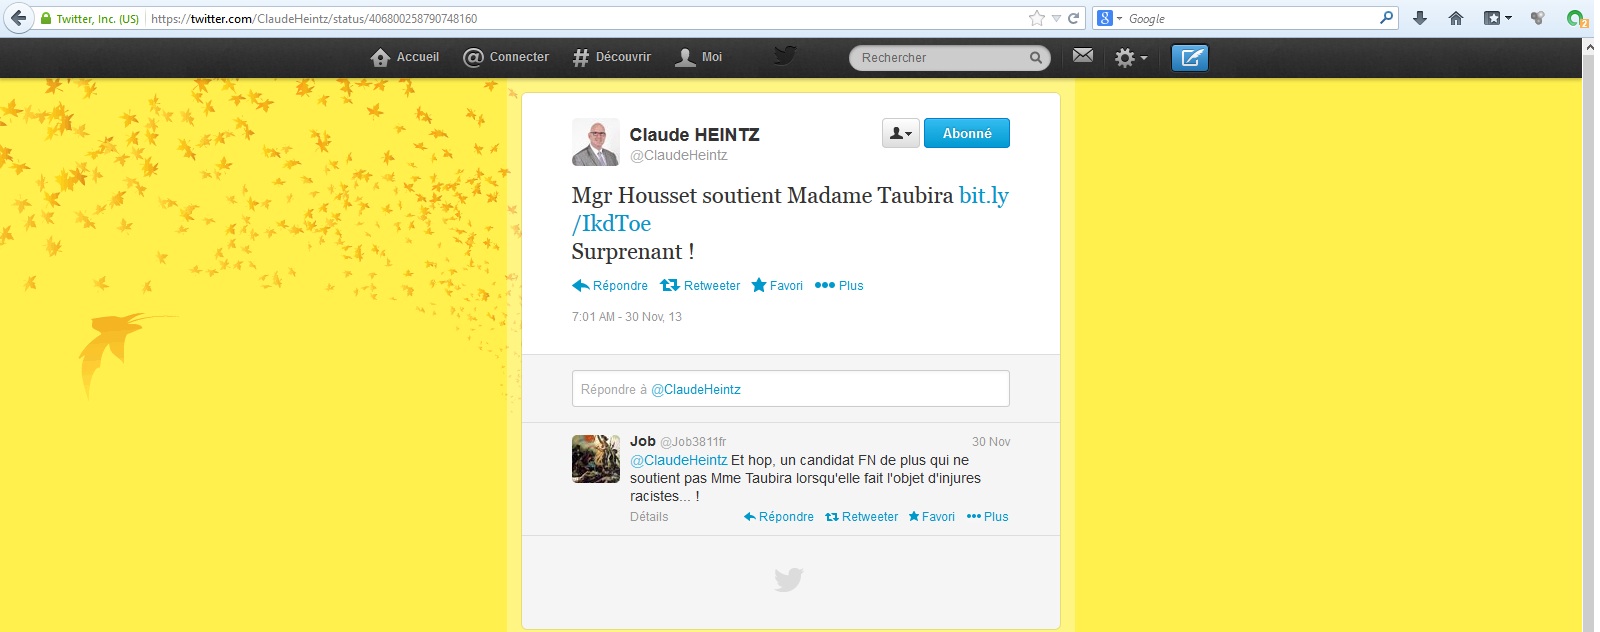Screen dimensions: 1600x632
Task: Go to the Accueil tab
Action: click(x=405, y=57)
